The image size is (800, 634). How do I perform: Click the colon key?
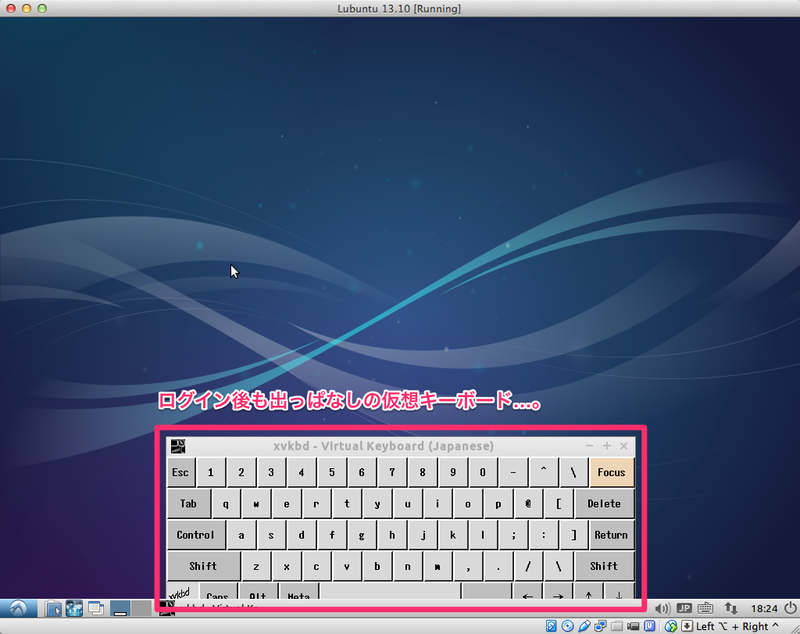pos(543,535)
